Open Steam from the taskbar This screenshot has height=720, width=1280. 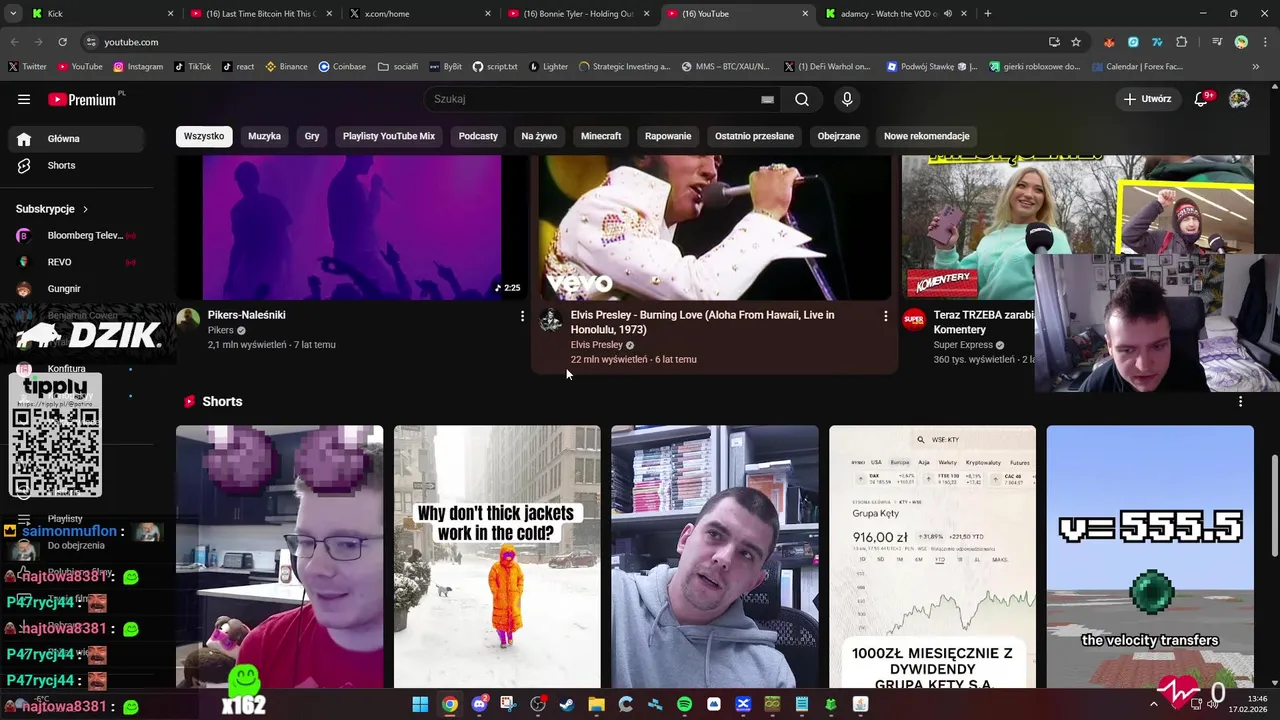point(567,704)
